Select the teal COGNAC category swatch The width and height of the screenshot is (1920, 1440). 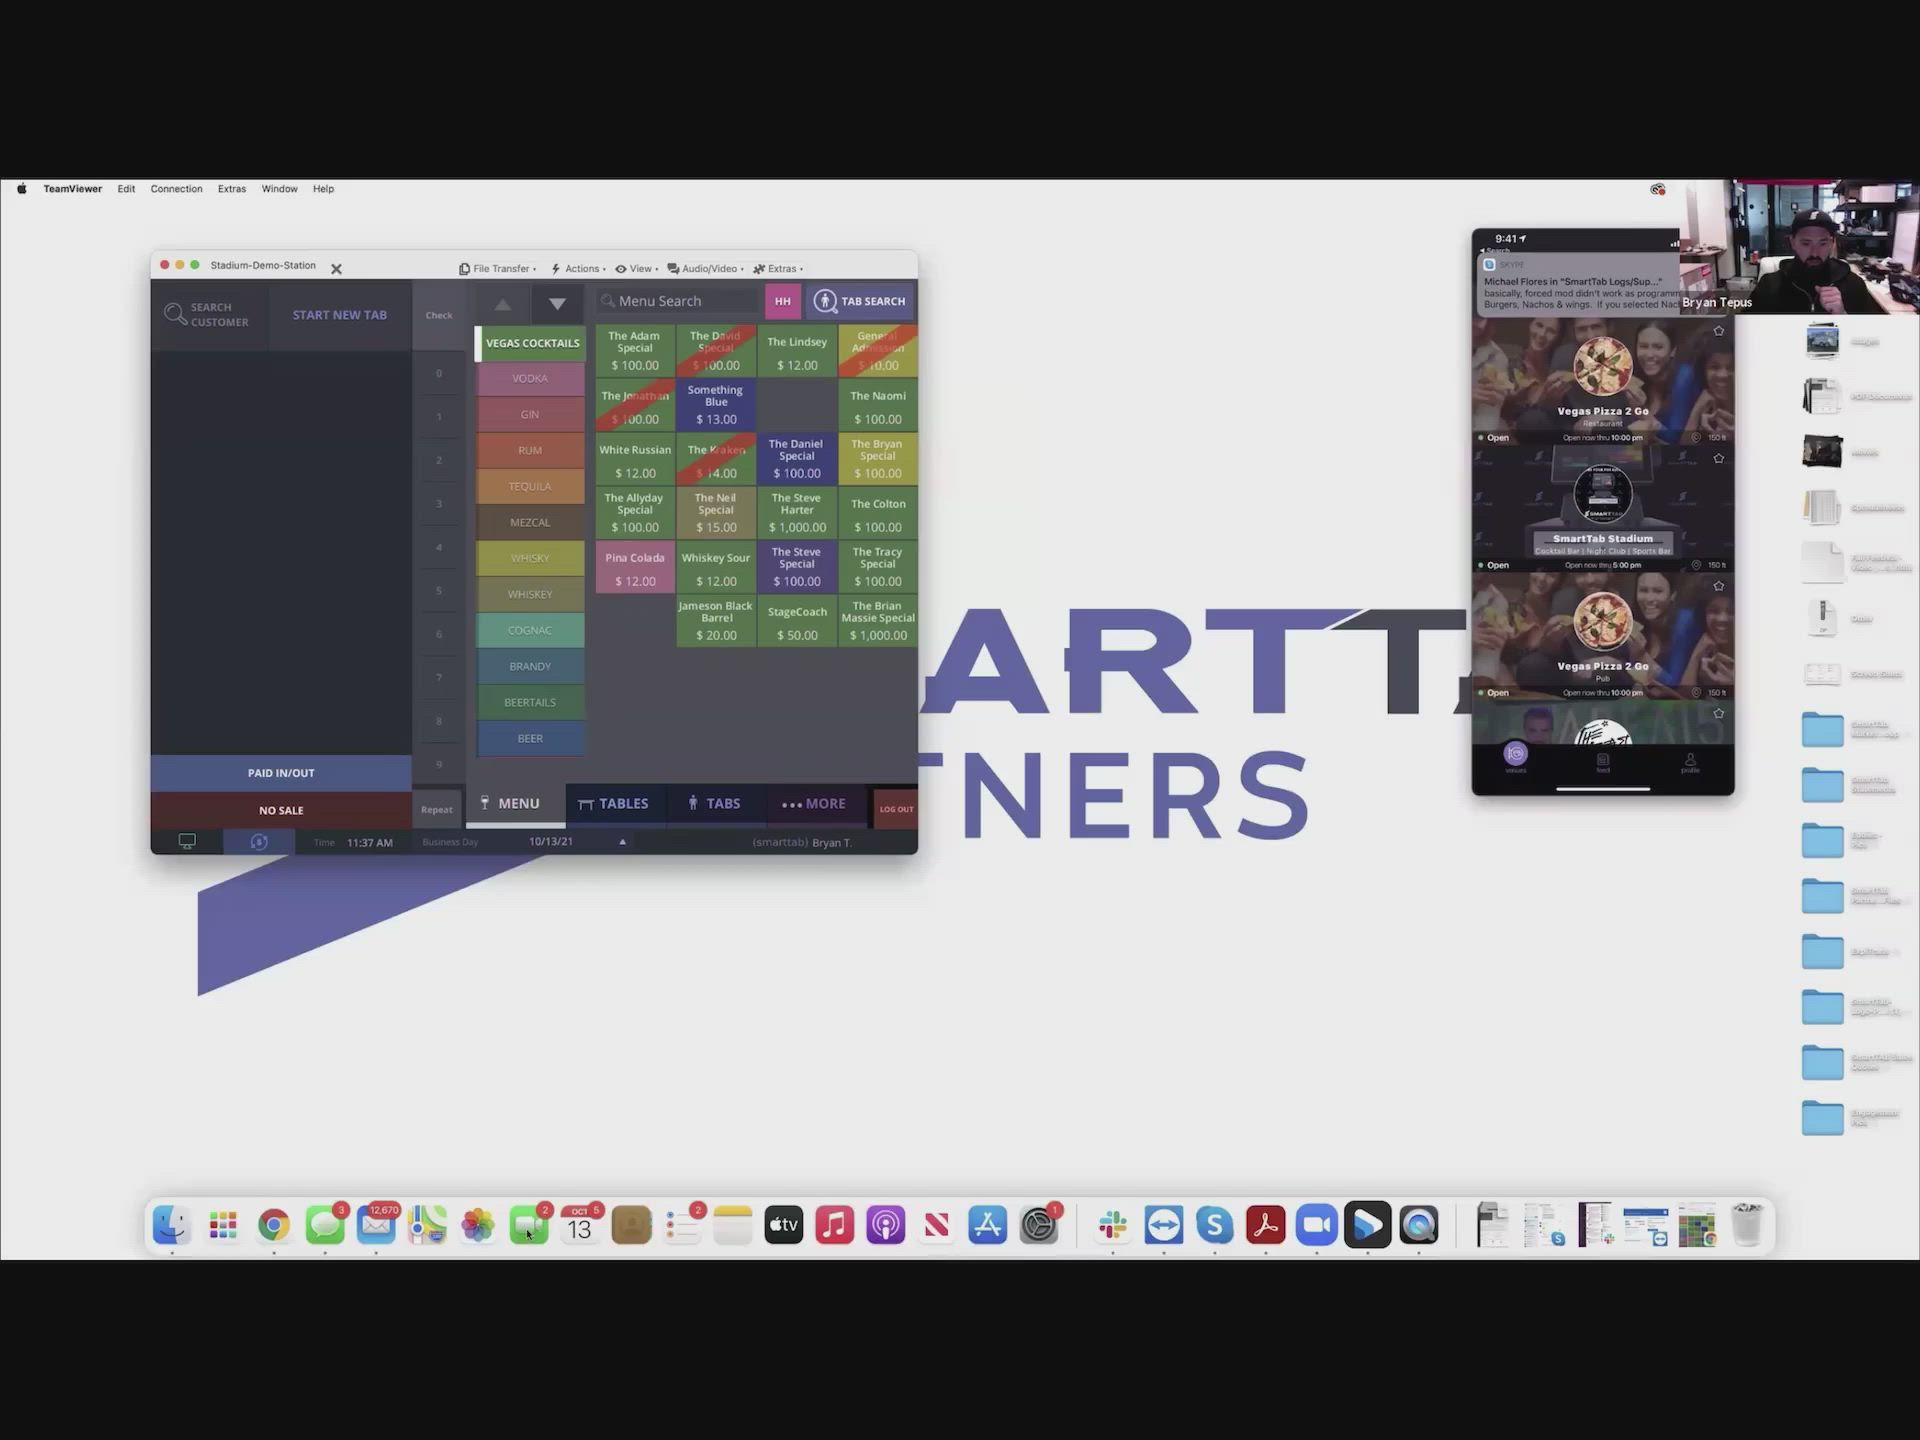[530, 631]
